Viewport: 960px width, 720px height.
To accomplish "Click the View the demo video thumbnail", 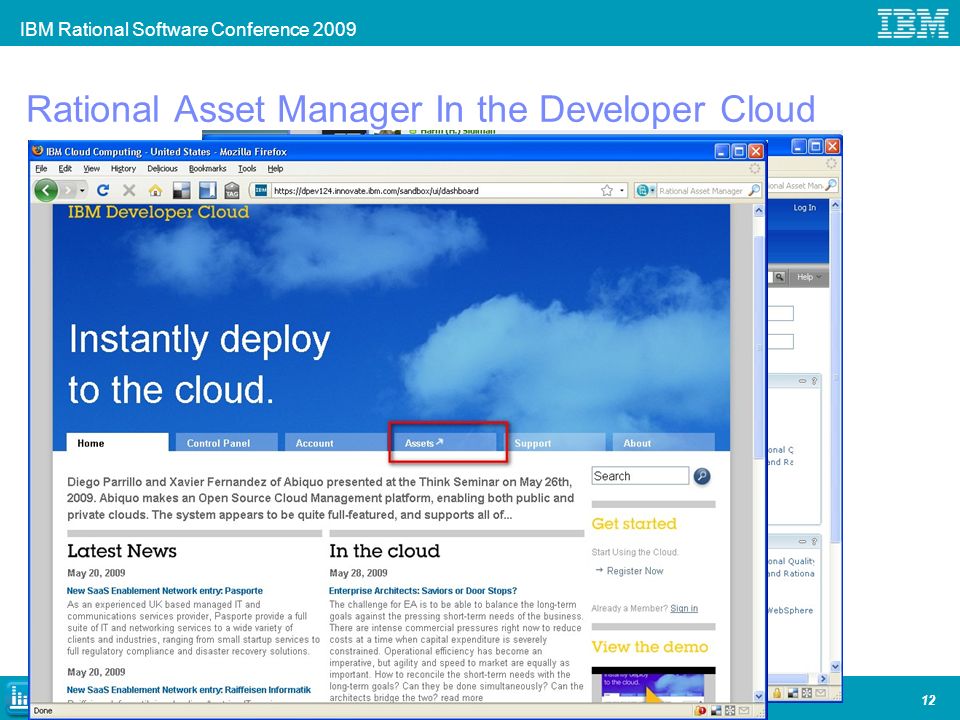I will pos(653,684).
